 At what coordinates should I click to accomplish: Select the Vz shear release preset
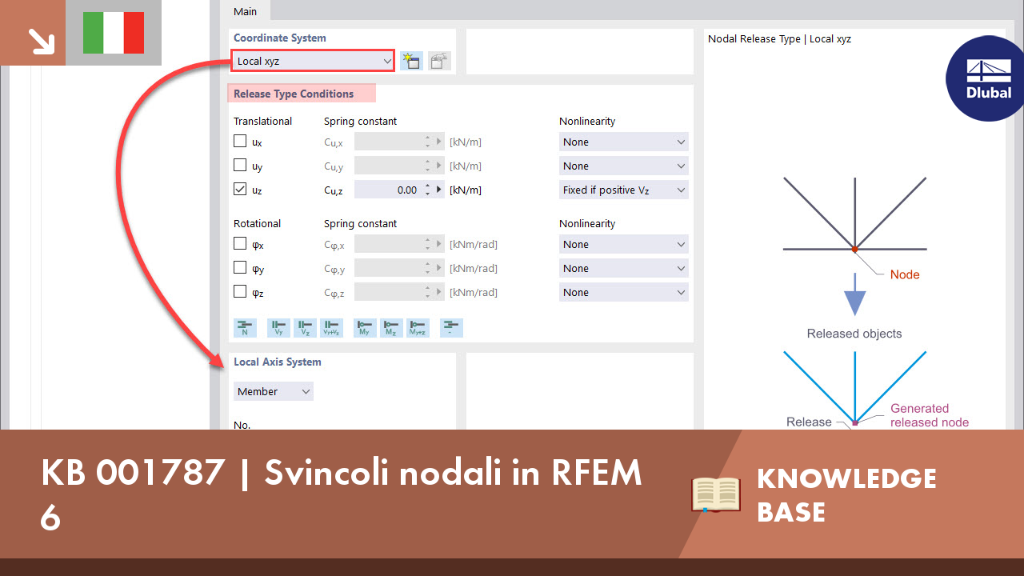tap(305, 327)
